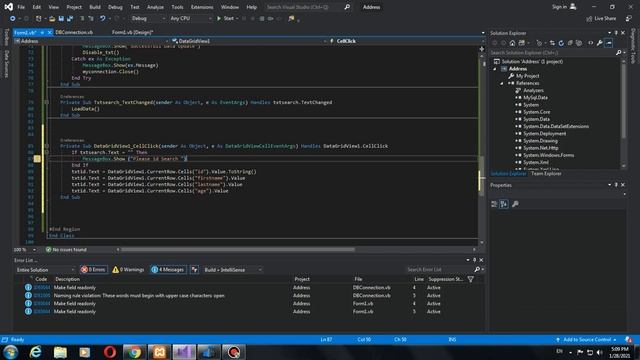Open XAMPP from the taskbar
This screenshot has width=640, height=360.
point(159,352)
